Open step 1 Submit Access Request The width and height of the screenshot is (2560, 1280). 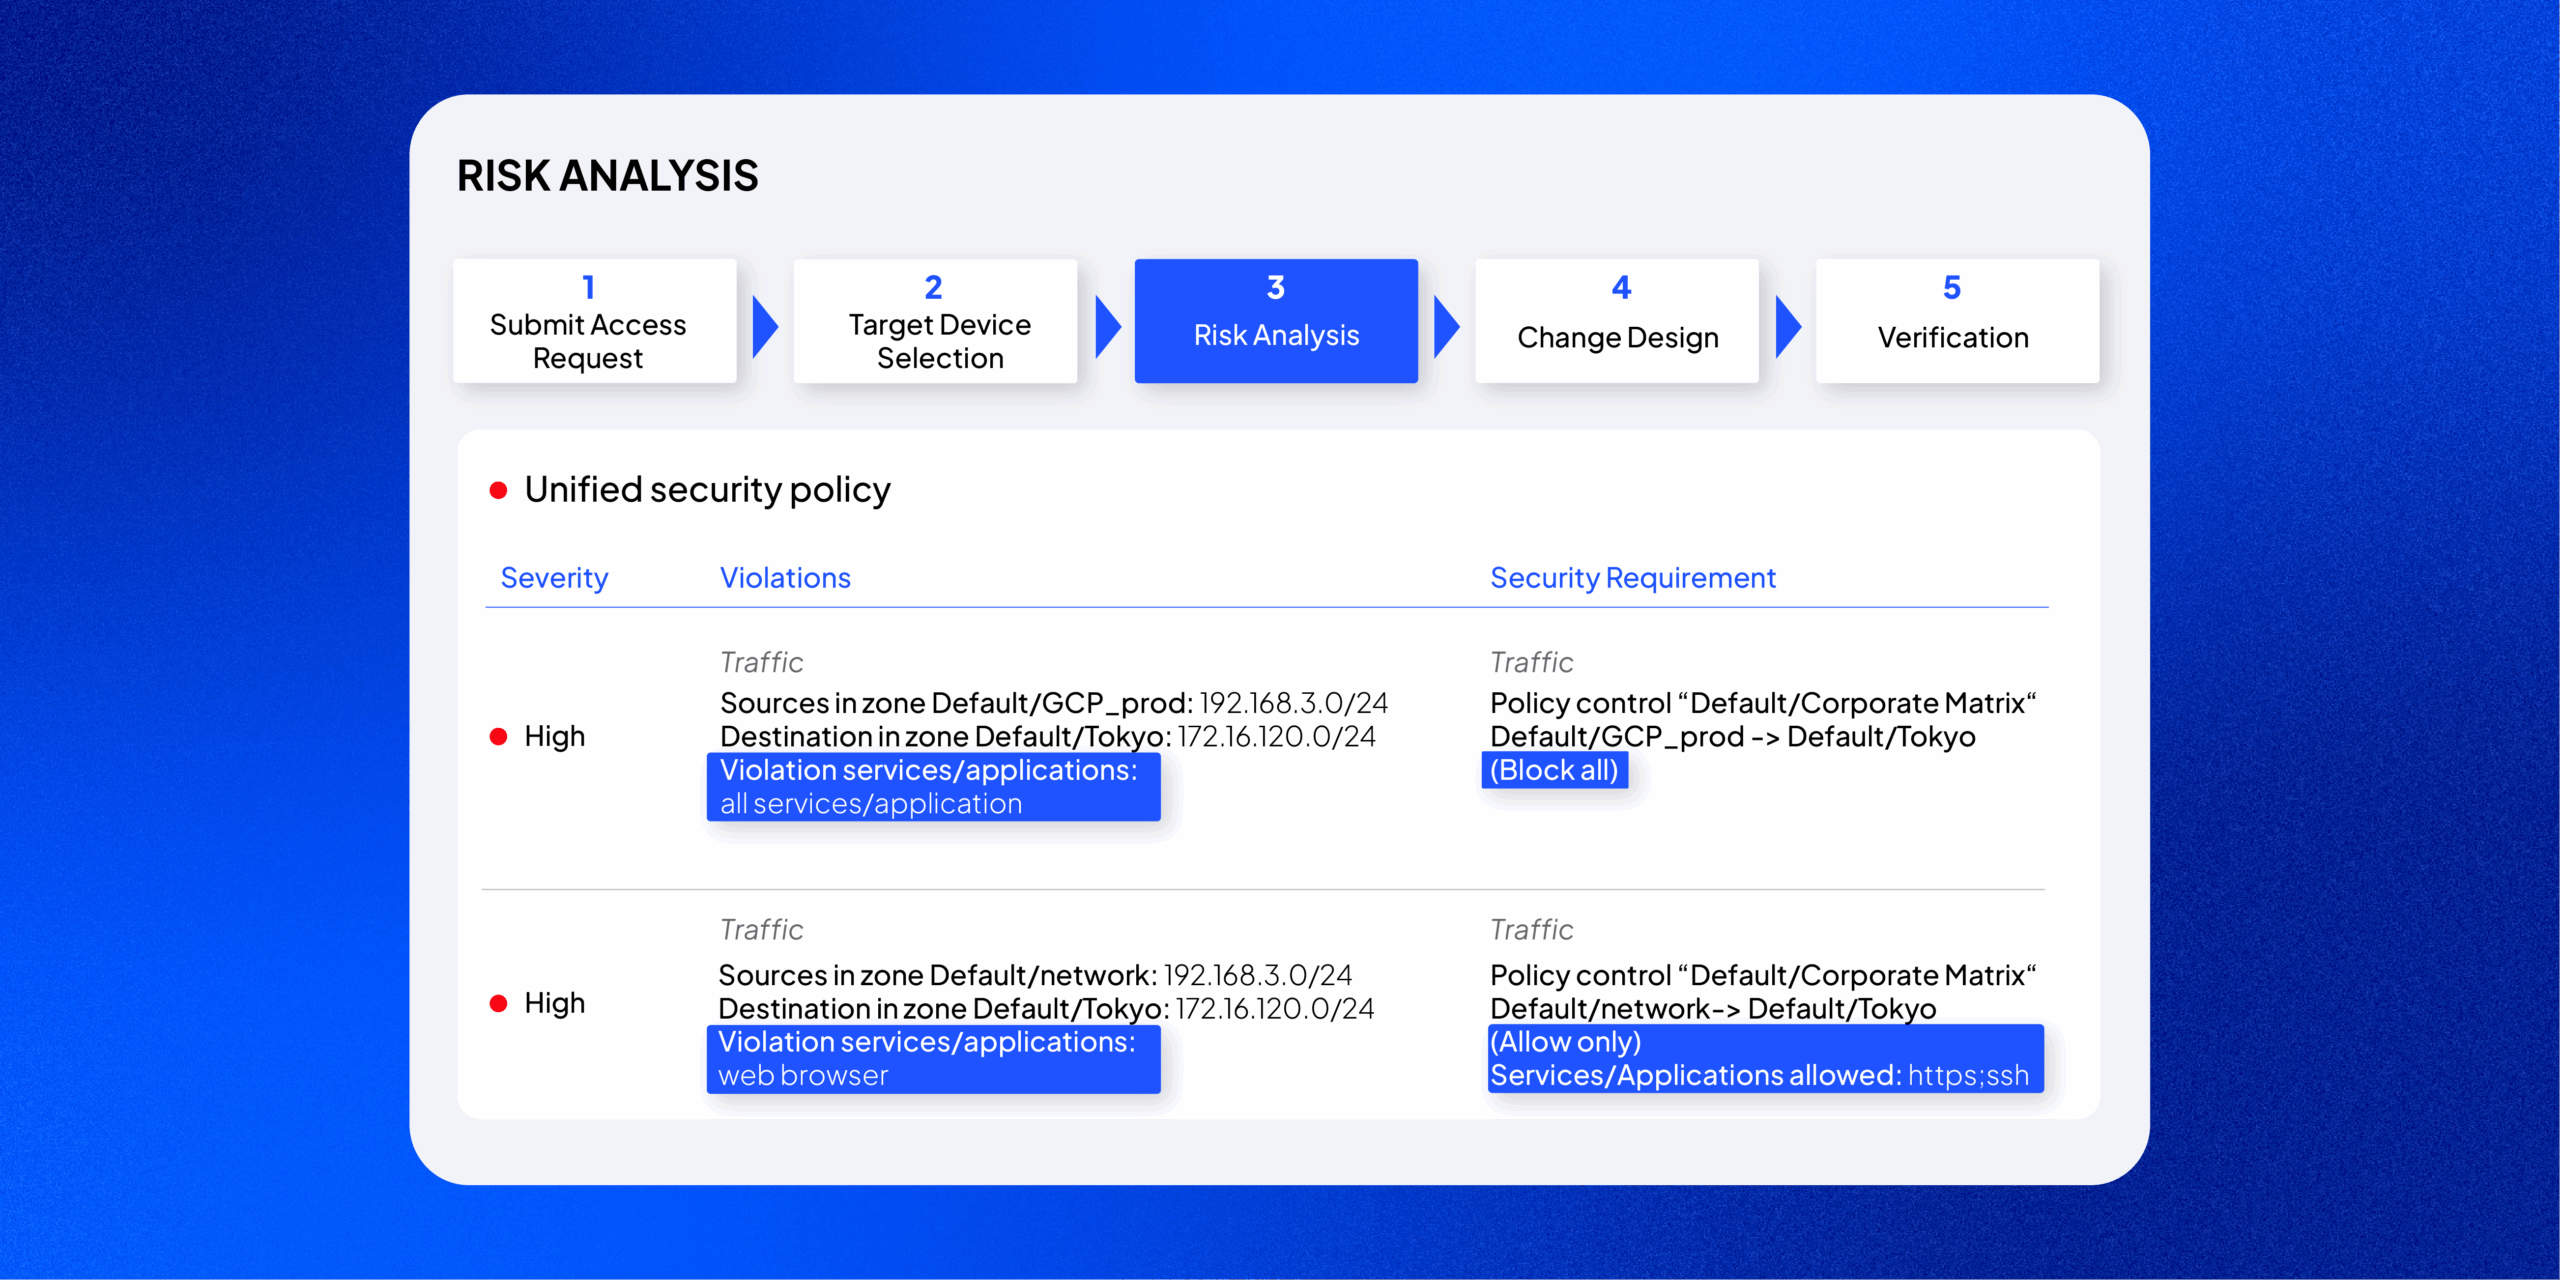594,321
